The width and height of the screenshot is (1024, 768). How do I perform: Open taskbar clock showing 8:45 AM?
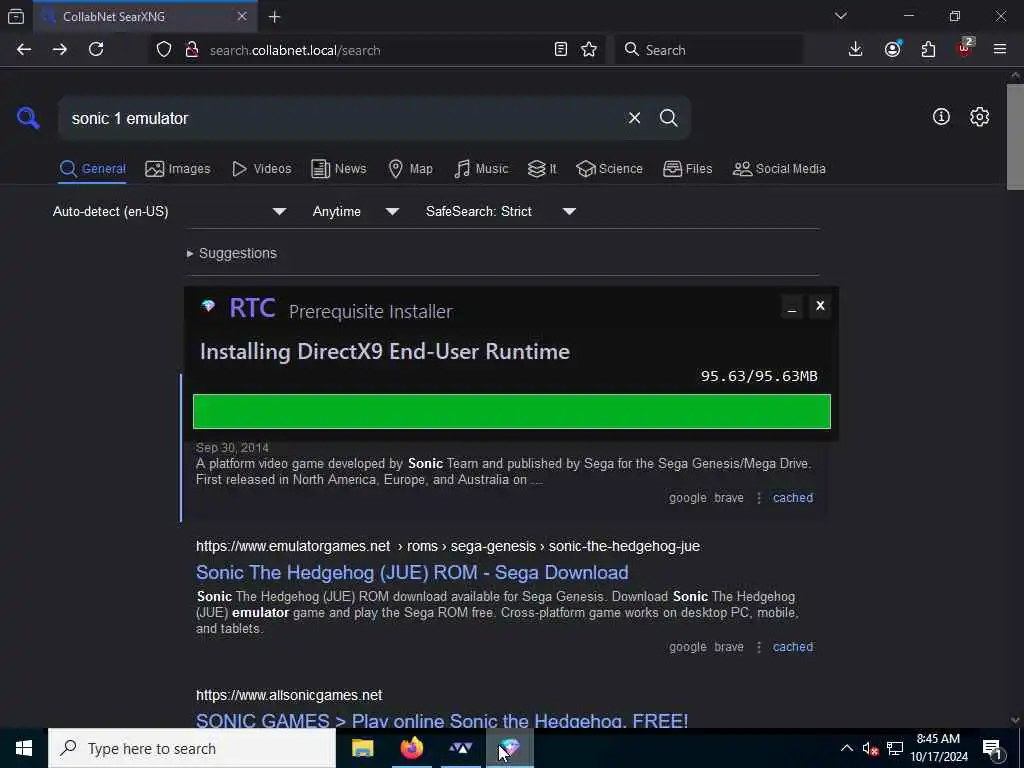tap(938, 748)
